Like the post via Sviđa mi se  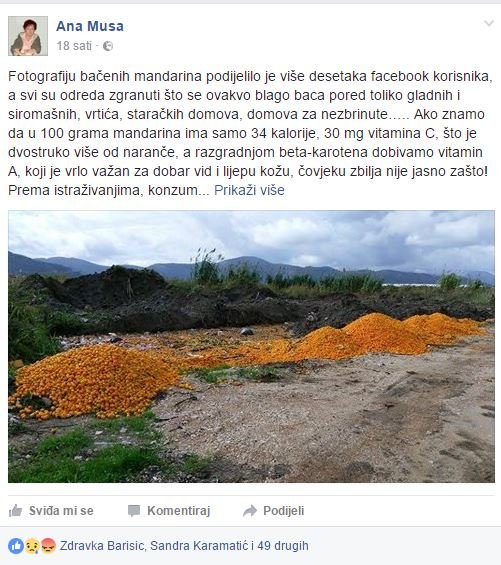coord(51,511)
